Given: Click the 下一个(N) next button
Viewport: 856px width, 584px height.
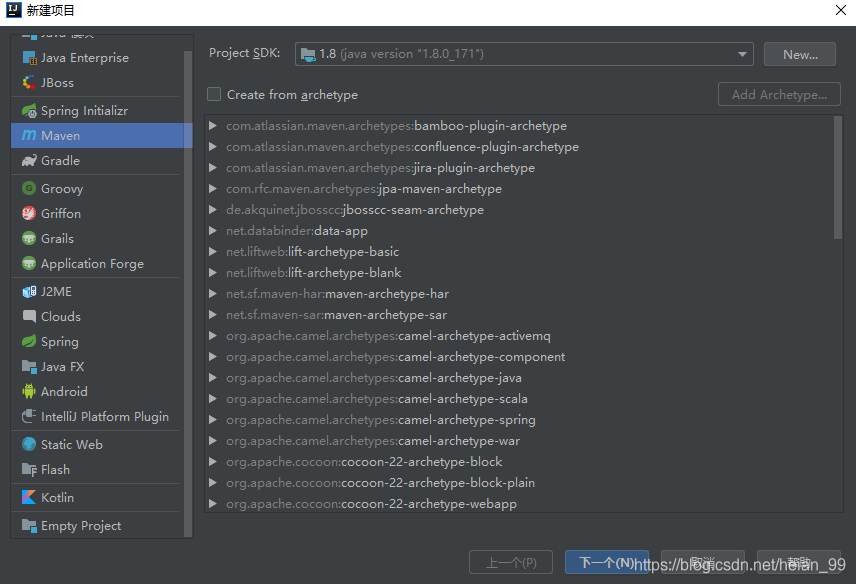Looking at the screenshot, I should pos(607,562).
